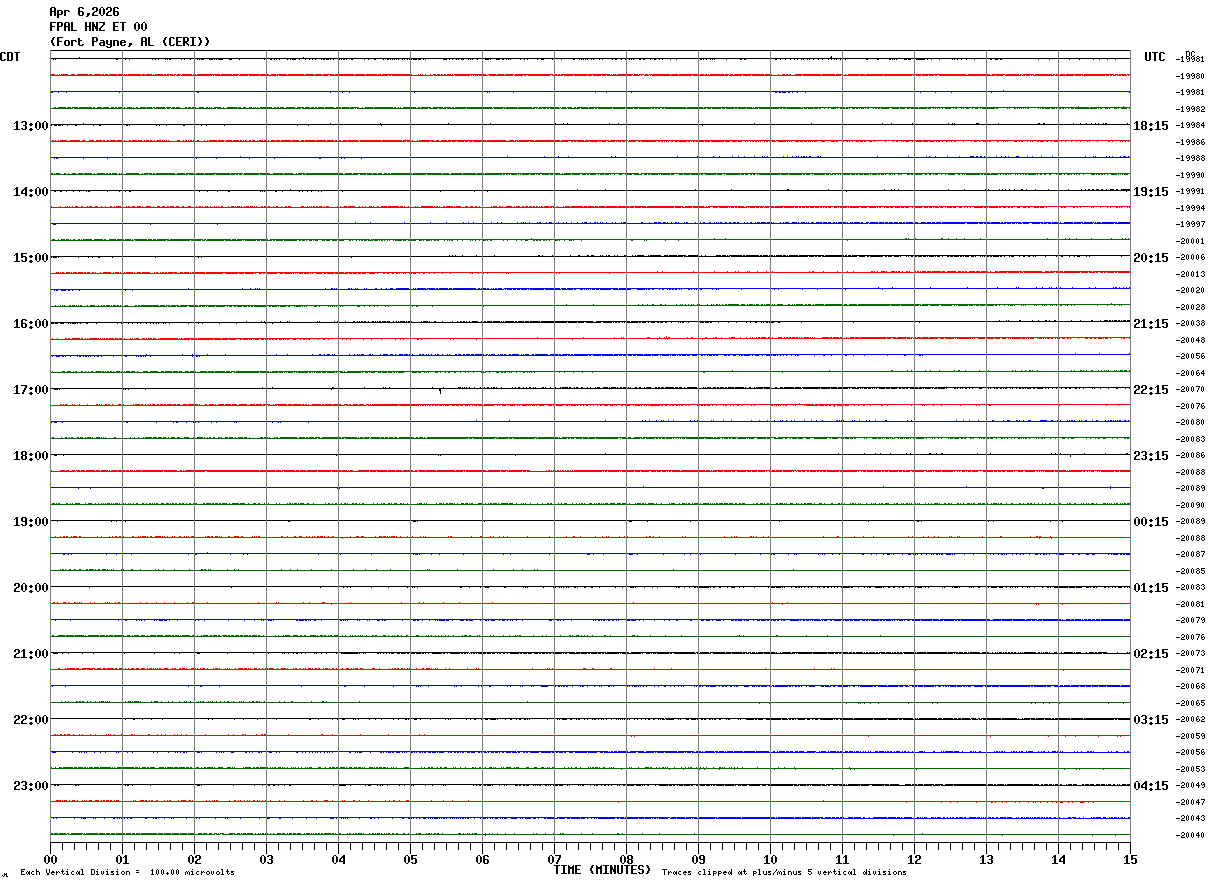Screen dimensions: 1210x886
Task: Select DC offset value -20049
Action: (x=1191, y=785)
